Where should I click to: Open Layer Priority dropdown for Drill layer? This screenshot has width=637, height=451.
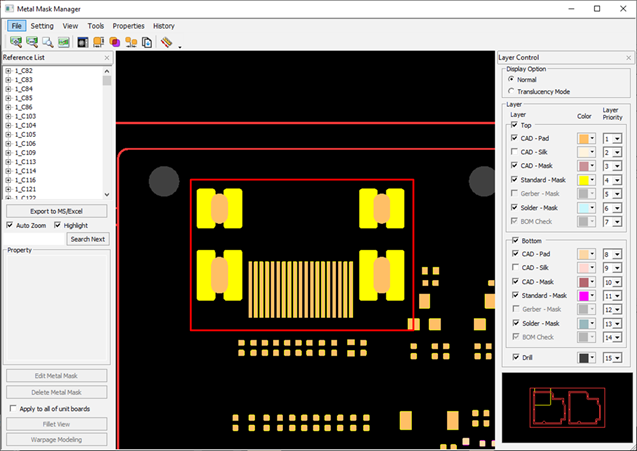pyautogui.click(x=616, y=358)
